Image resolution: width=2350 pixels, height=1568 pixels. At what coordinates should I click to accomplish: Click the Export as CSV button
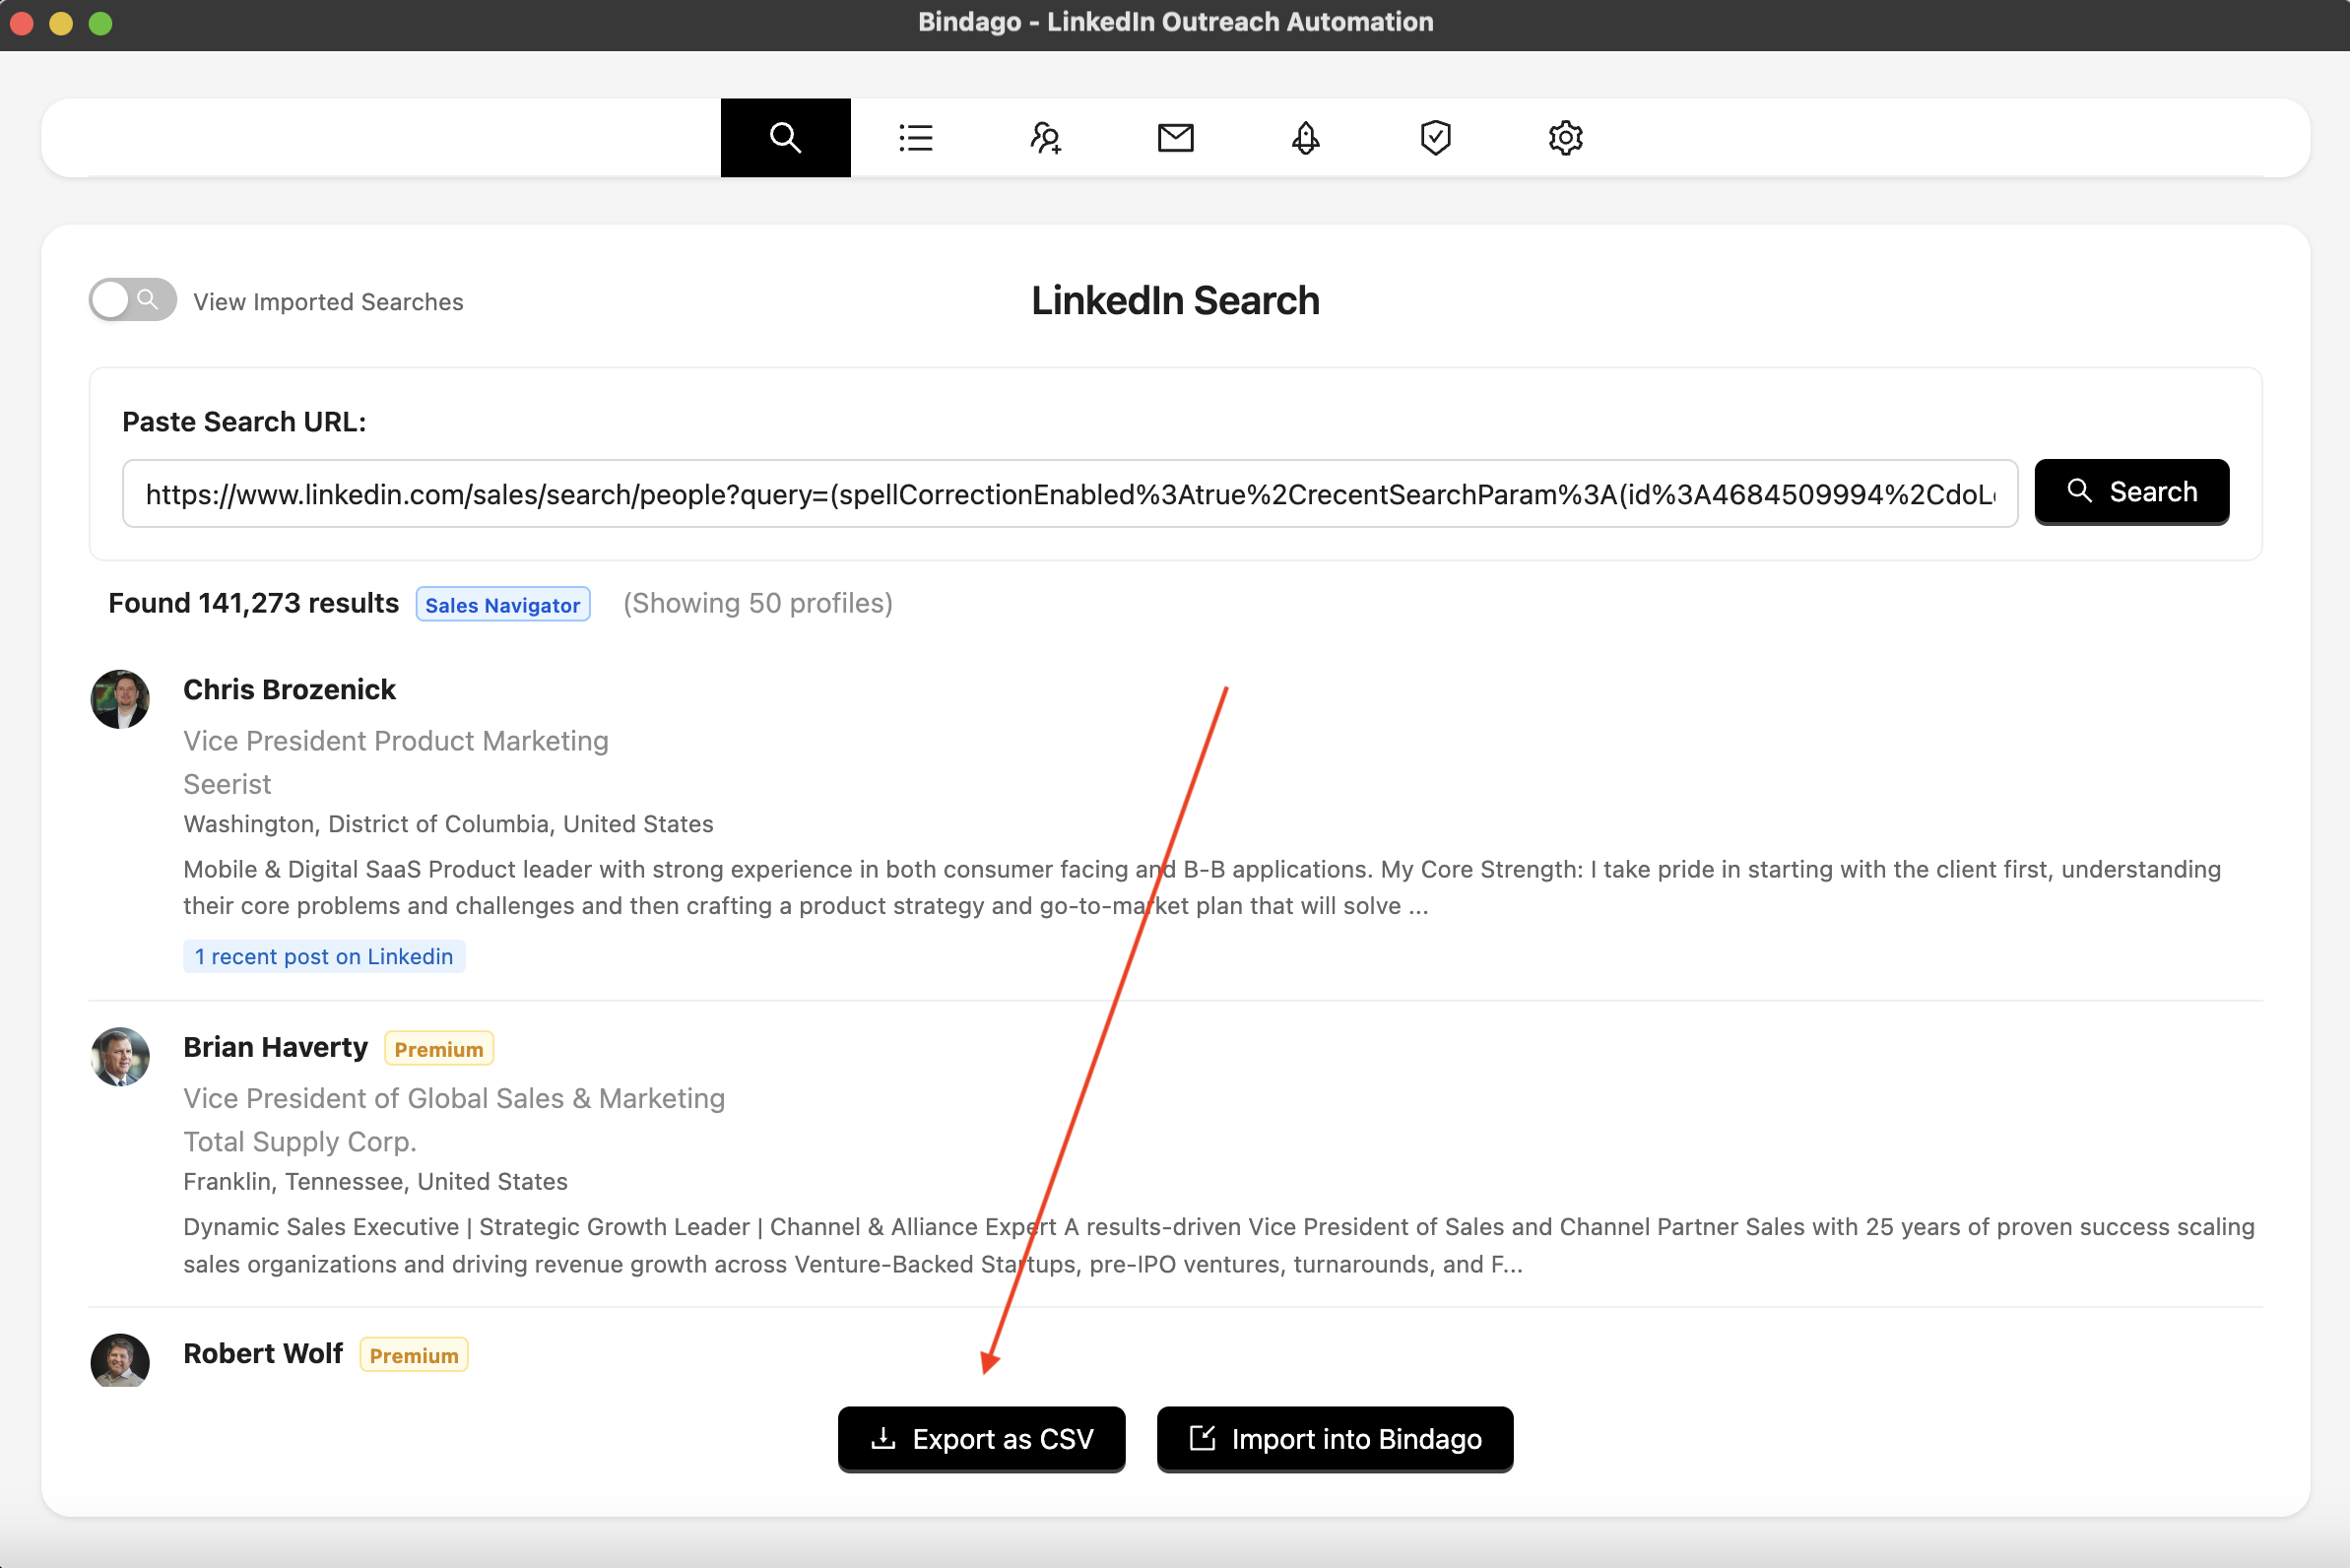(981, 1439)
